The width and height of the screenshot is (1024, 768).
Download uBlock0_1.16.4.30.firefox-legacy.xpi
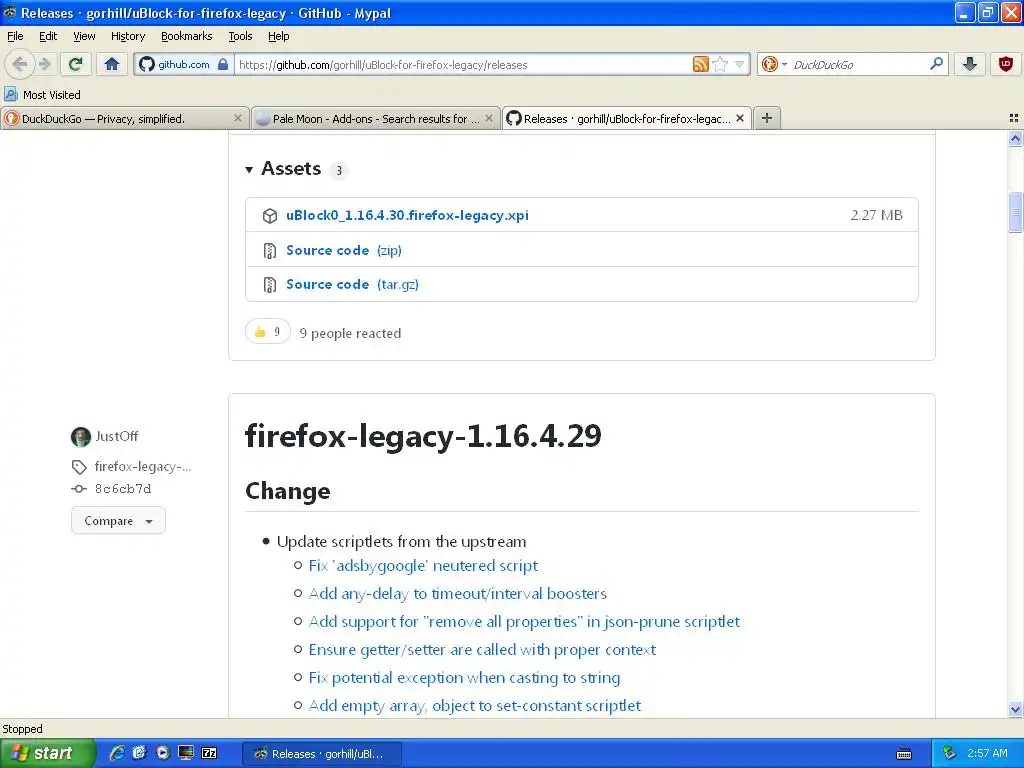pyautogui.click(x=407, y=215)
